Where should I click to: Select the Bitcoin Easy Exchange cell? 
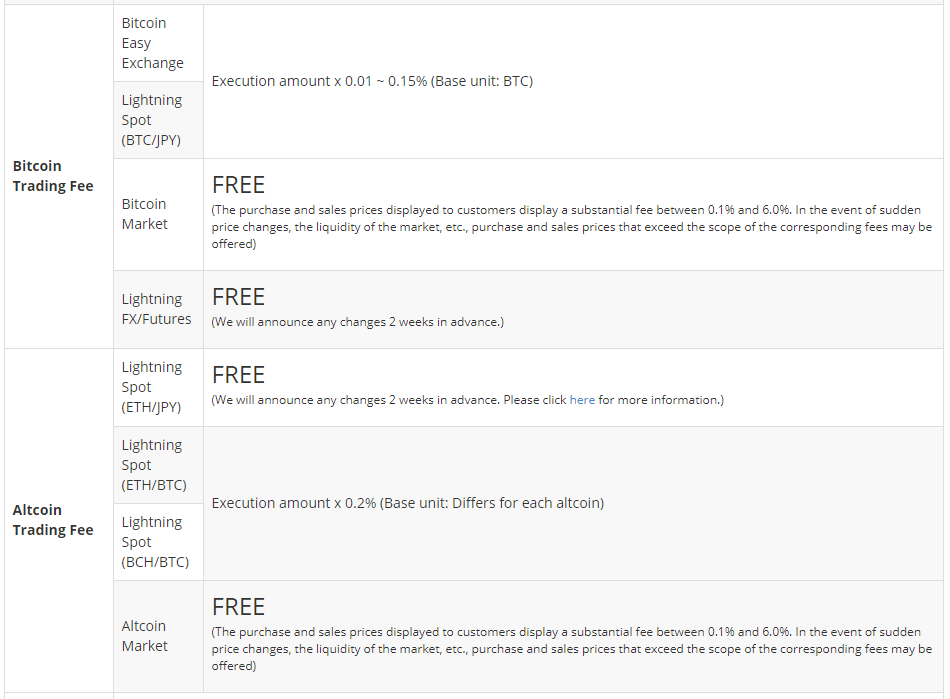coord(153,43)
